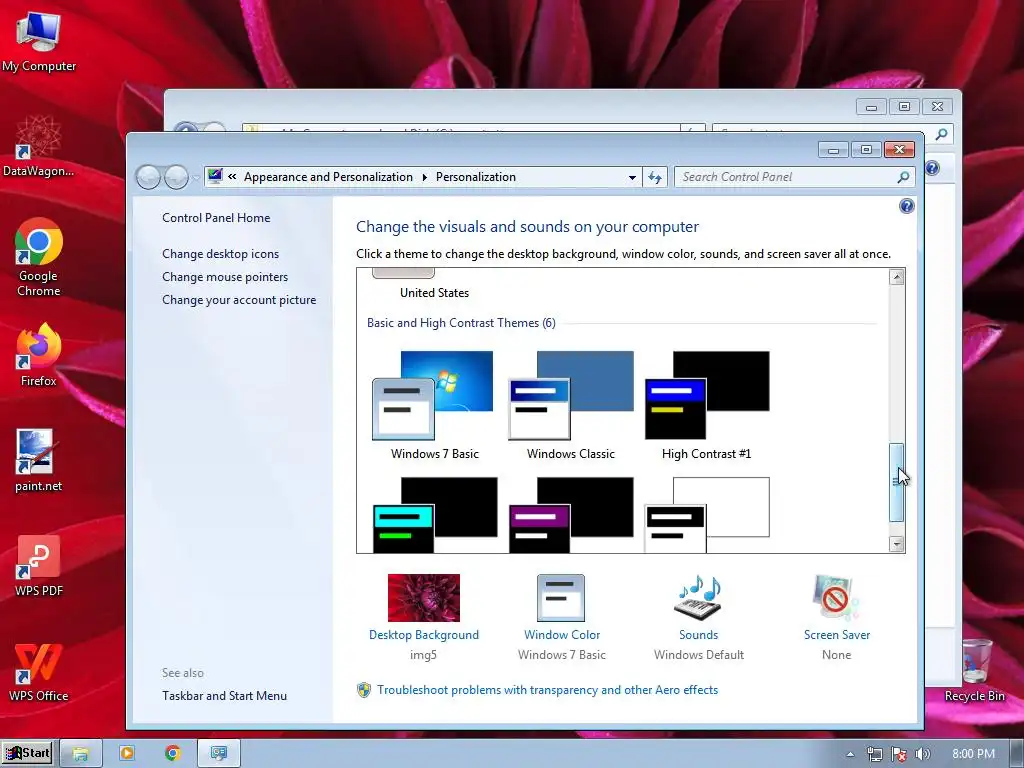The height and width of the screenshot is (768, 1024).
Task: Expand the arrow after Appearance and Personalization
Action: 424,177
